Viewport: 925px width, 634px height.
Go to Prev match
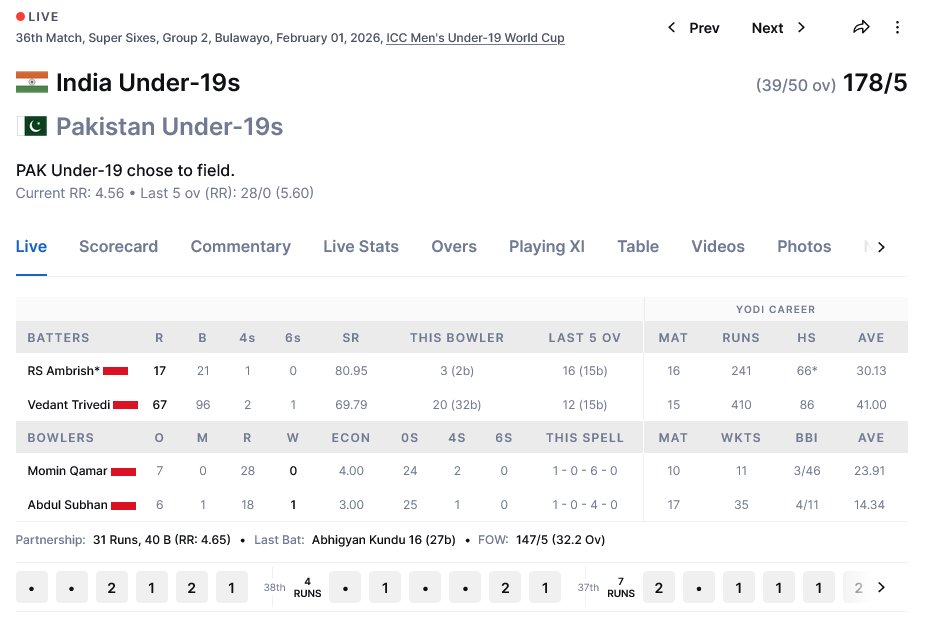click(694, 28)
